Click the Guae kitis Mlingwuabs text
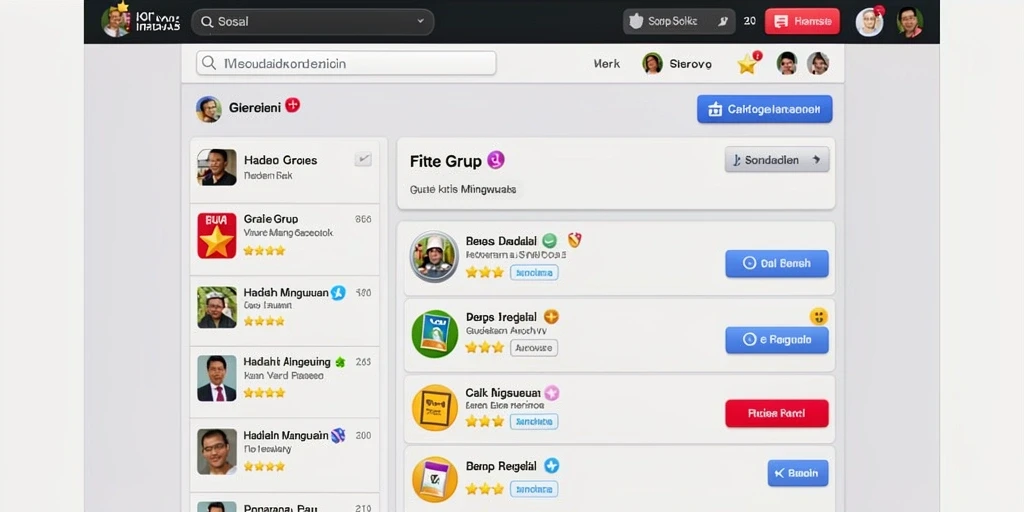The height and width of the screenshot is (512, 1024). point(463,189)
